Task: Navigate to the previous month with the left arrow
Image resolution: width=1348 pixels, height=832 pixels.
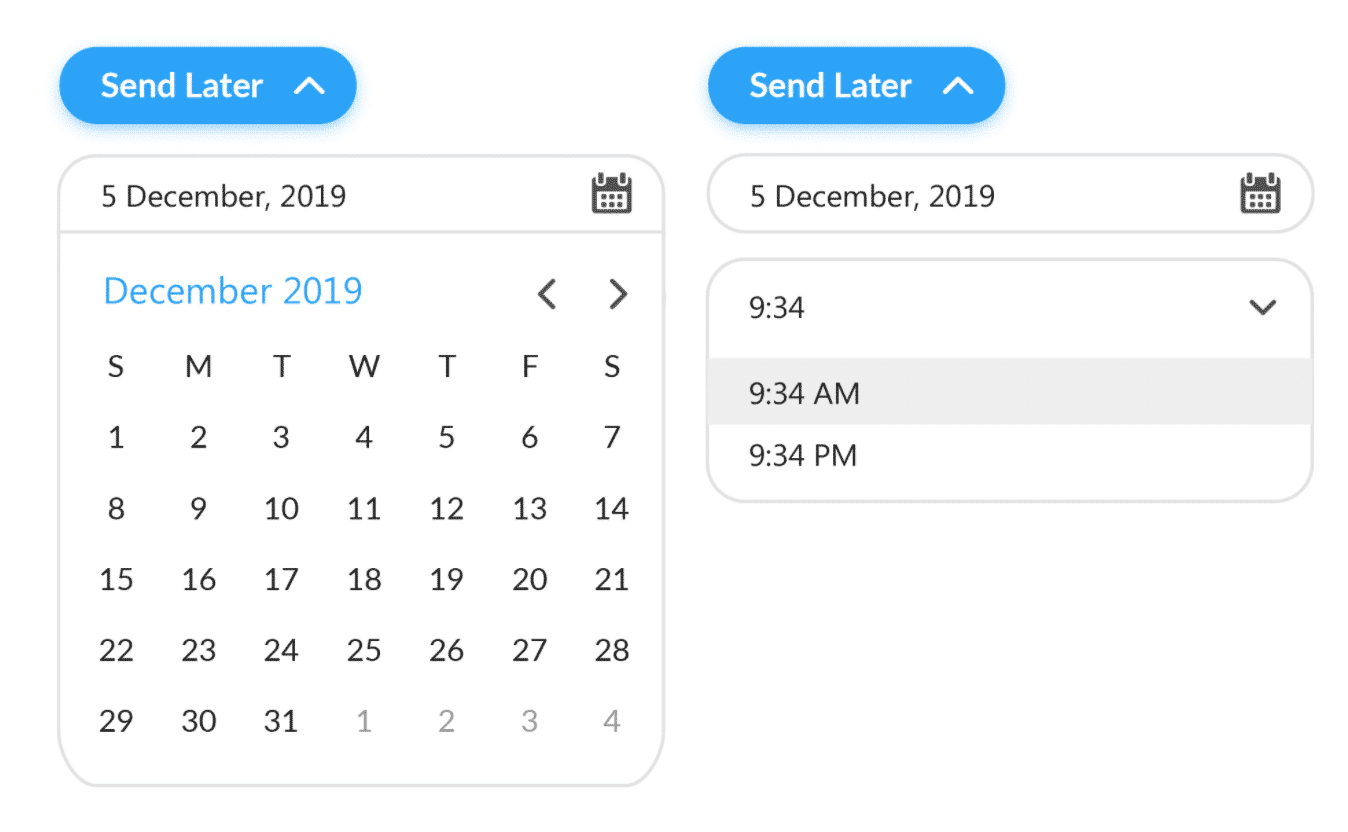Action: point(546,293)
